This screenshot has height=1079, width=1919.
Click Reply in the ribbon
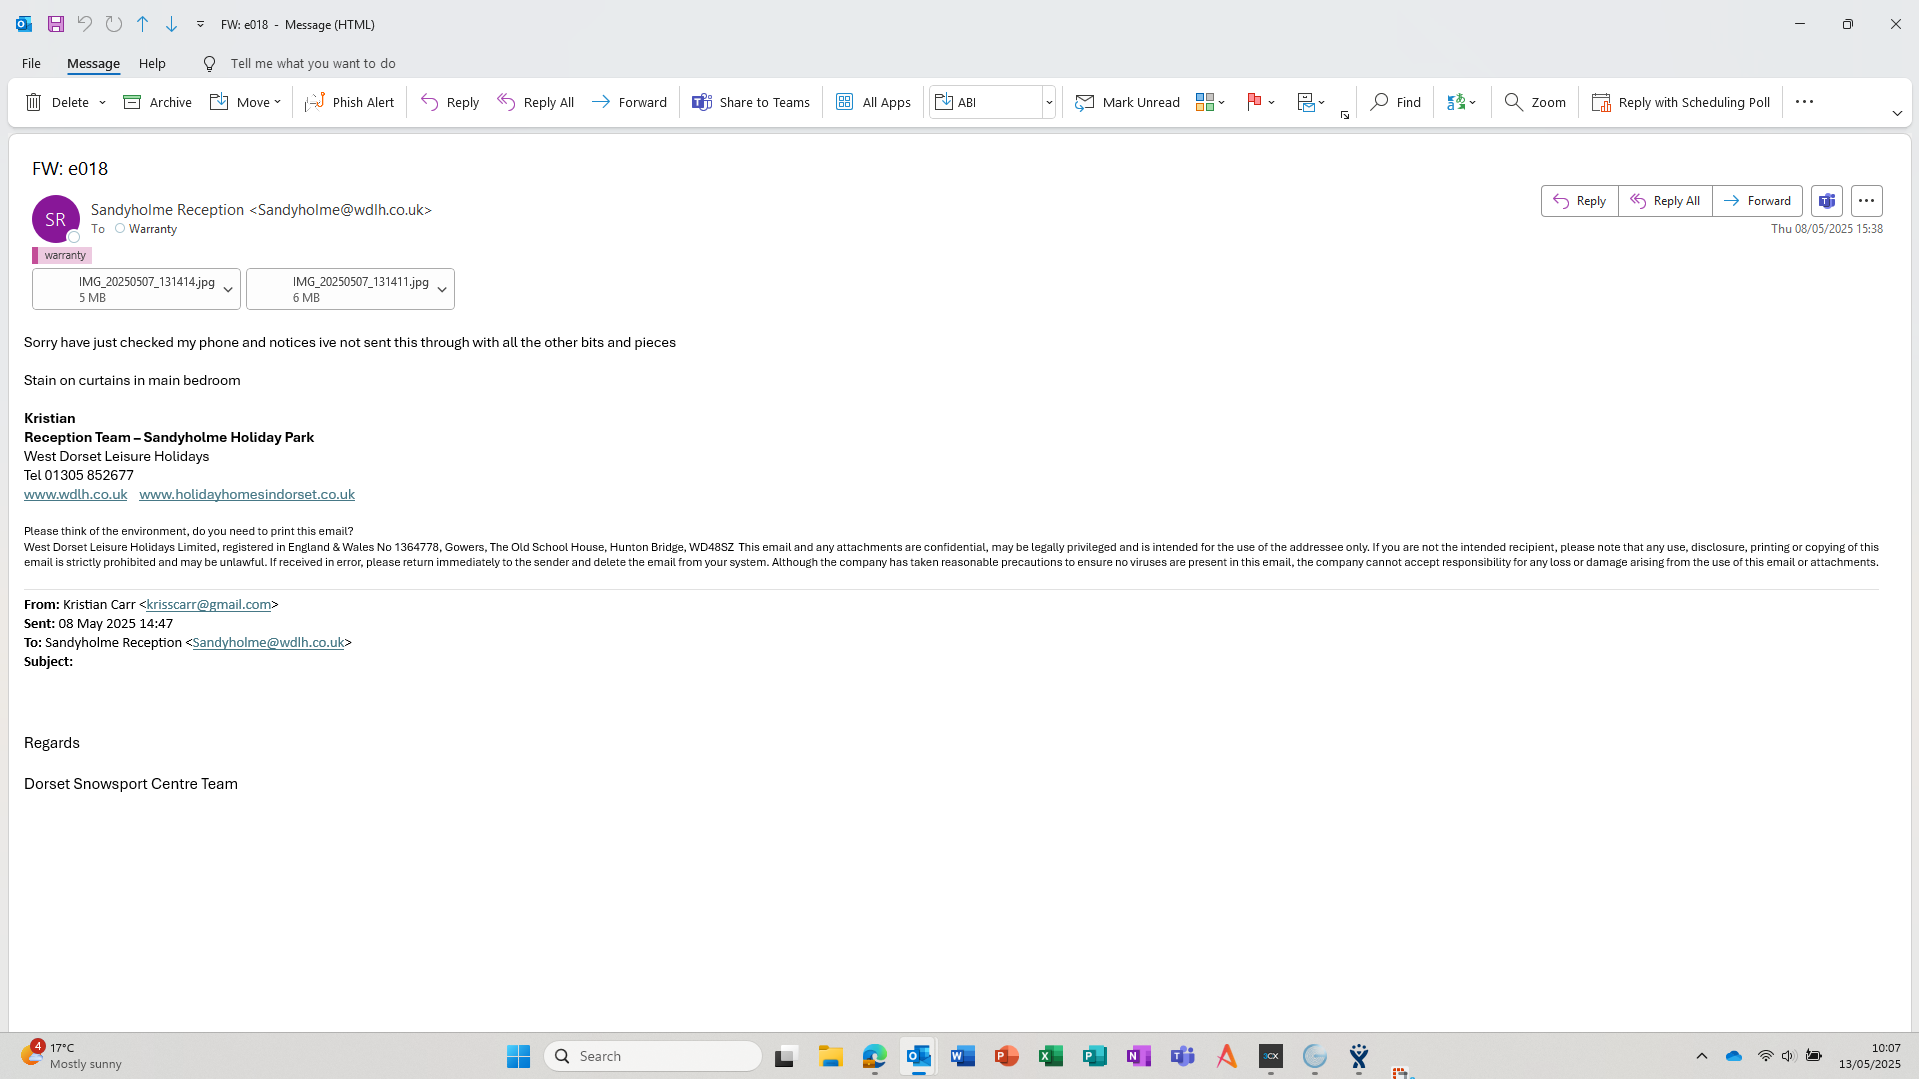click(x=450, y=102)
